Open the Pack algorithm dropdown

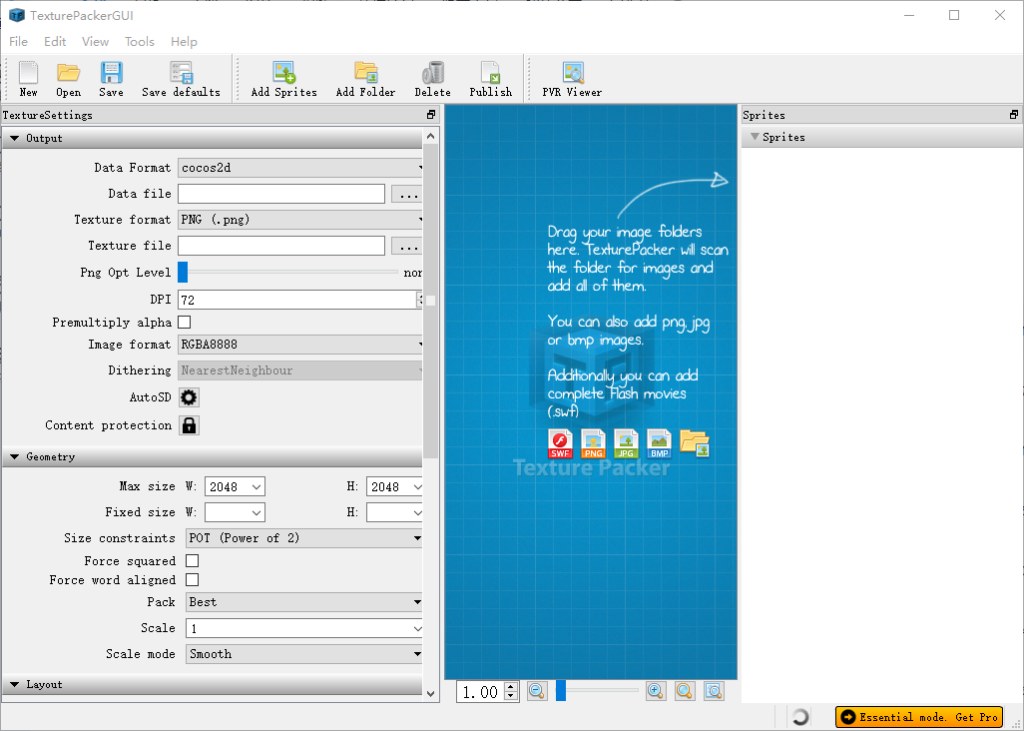pyautogui.click(x=304, y=602)
